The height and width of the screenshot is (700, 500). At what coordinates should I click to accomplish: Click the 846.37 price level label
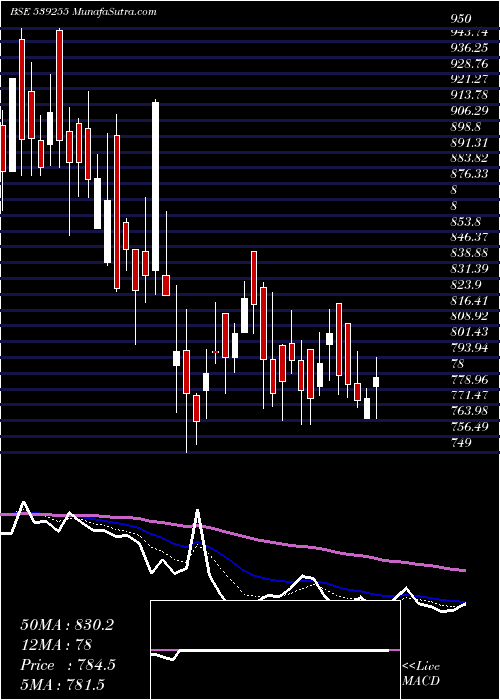click(470, 237)
